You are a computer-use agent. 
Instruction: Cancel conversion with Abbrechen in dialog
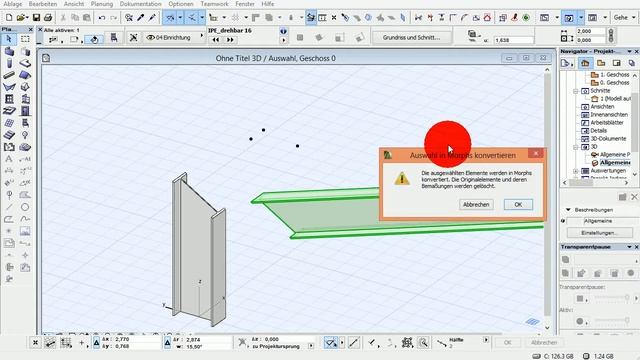[x=476, y=204]
